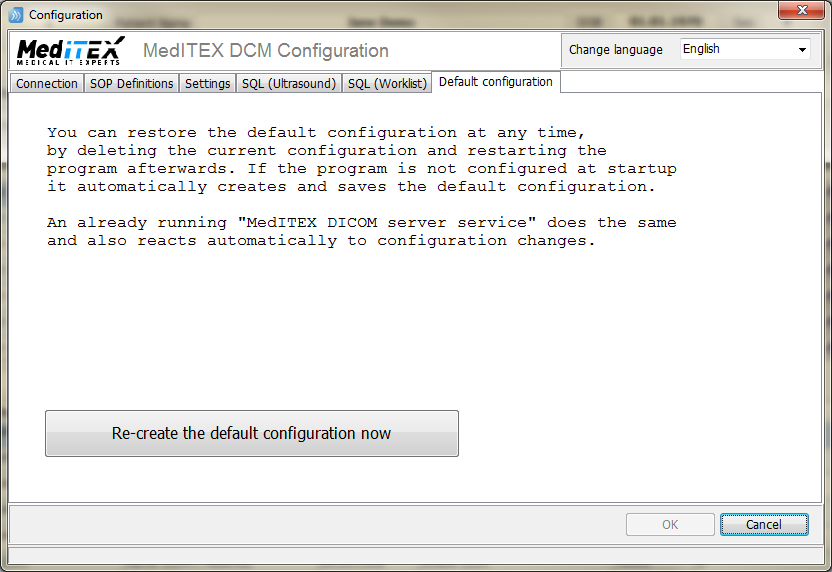Click the MedITEX Medical IT Experts logo
Viewport: 832px width, 572px height.
coord(71,51)
